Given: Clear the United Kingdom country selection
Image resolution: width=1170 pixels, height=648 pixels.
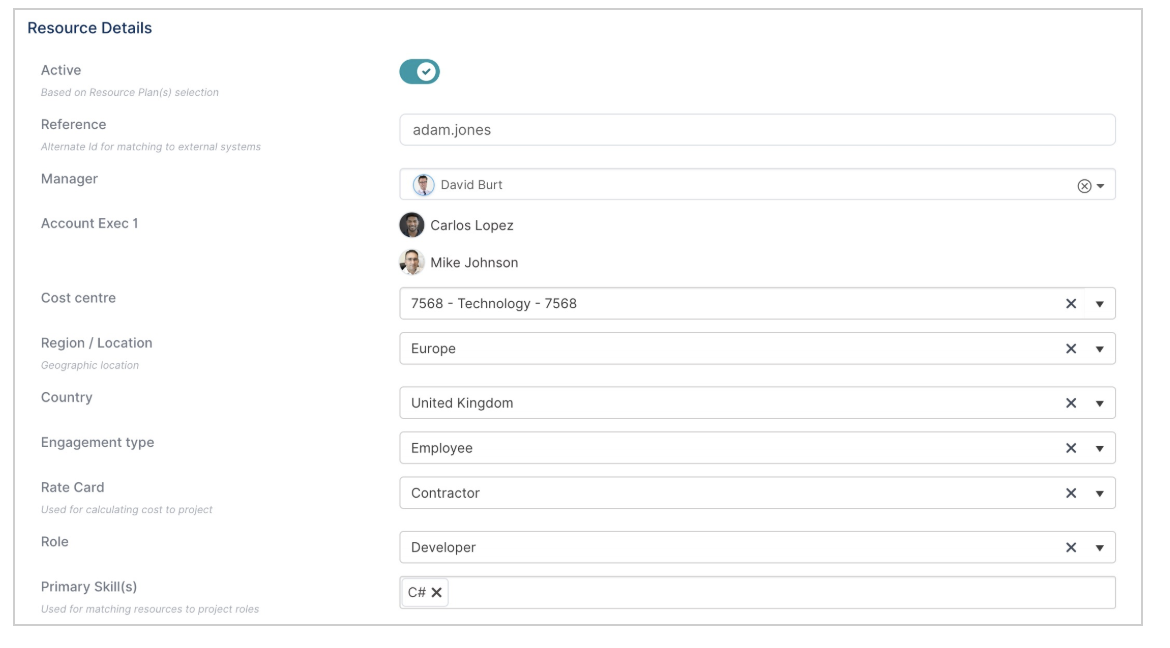Looking at the screenshot, I should (x=1071, y=403).
